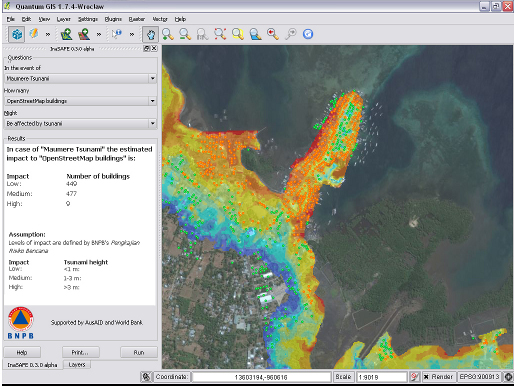
Task: Click the greyed Zoom to Native Resolution icon
Action: (x=202, y=34)
